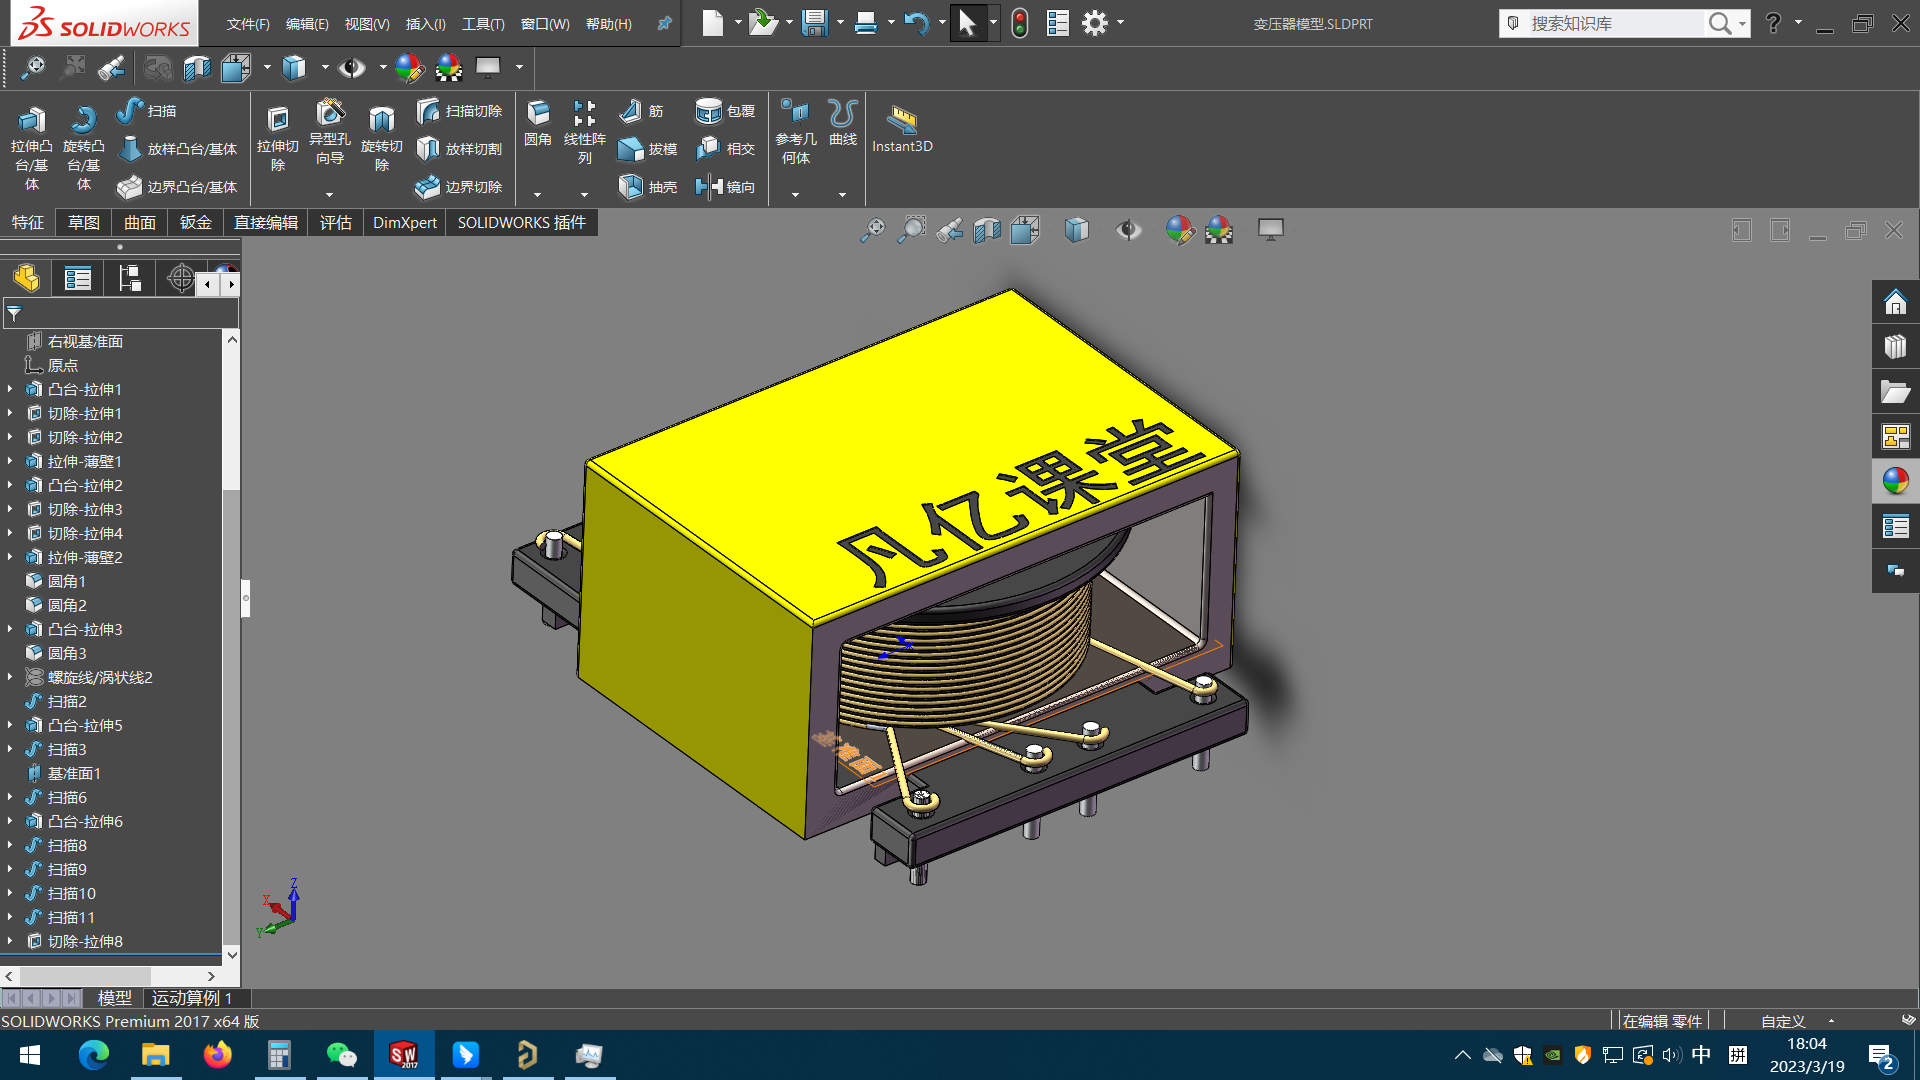
Task: Switch to the 草图 sketch tab
Action: click(x=84, y=222)
